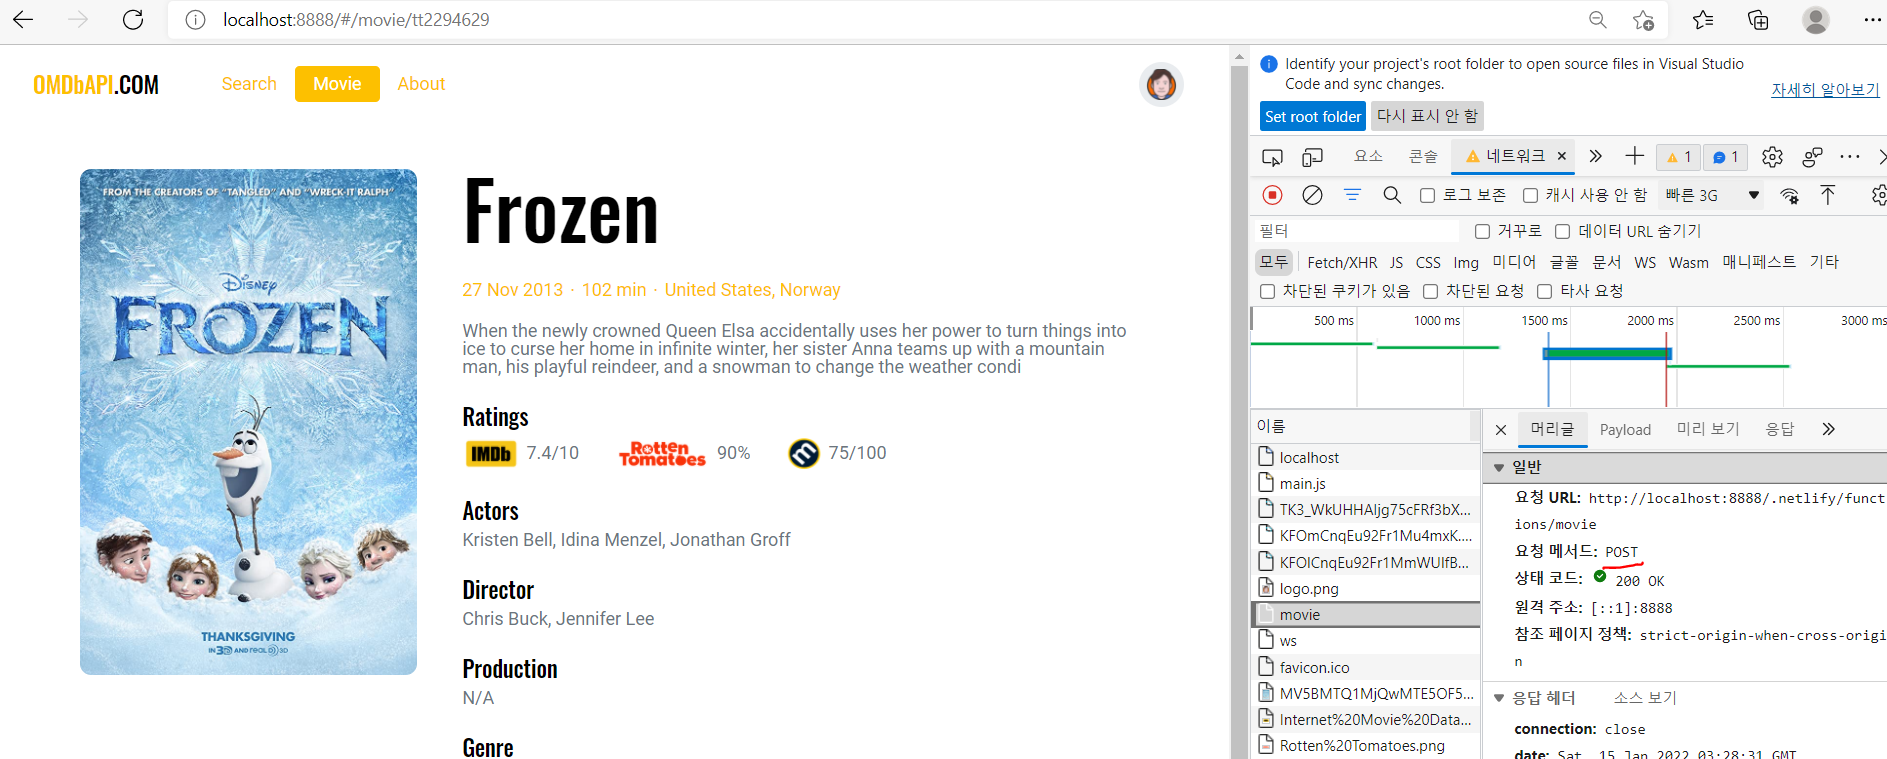Click the warnings count badge

(1678, 157)
